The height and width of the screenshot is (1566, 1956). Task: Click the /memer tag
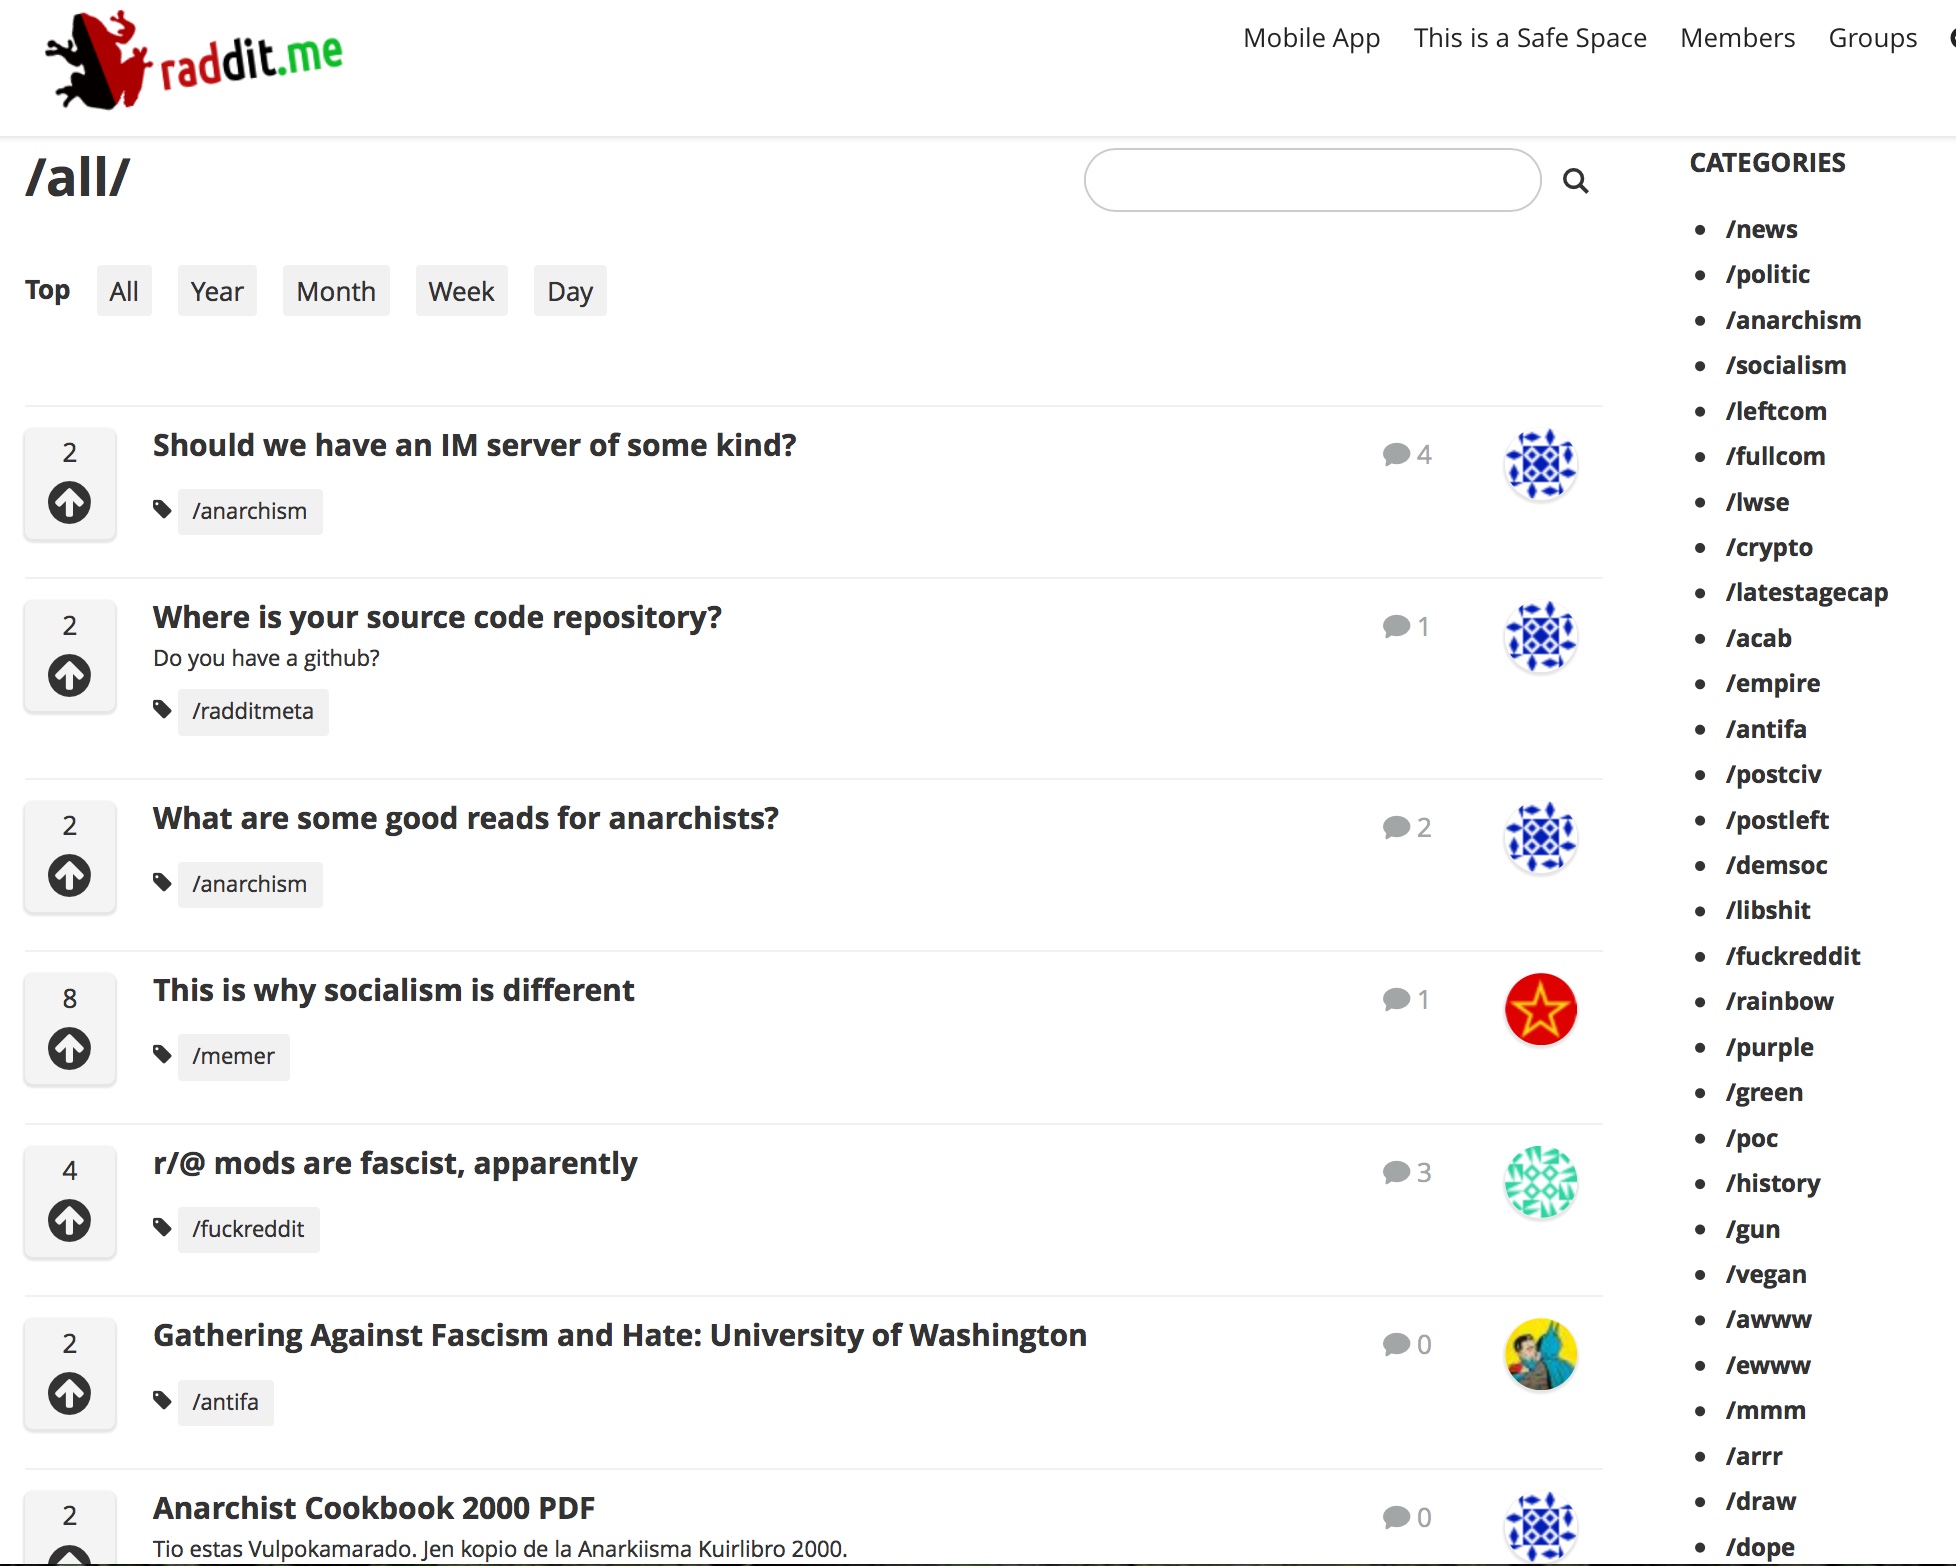click(x=233, y=1056)
